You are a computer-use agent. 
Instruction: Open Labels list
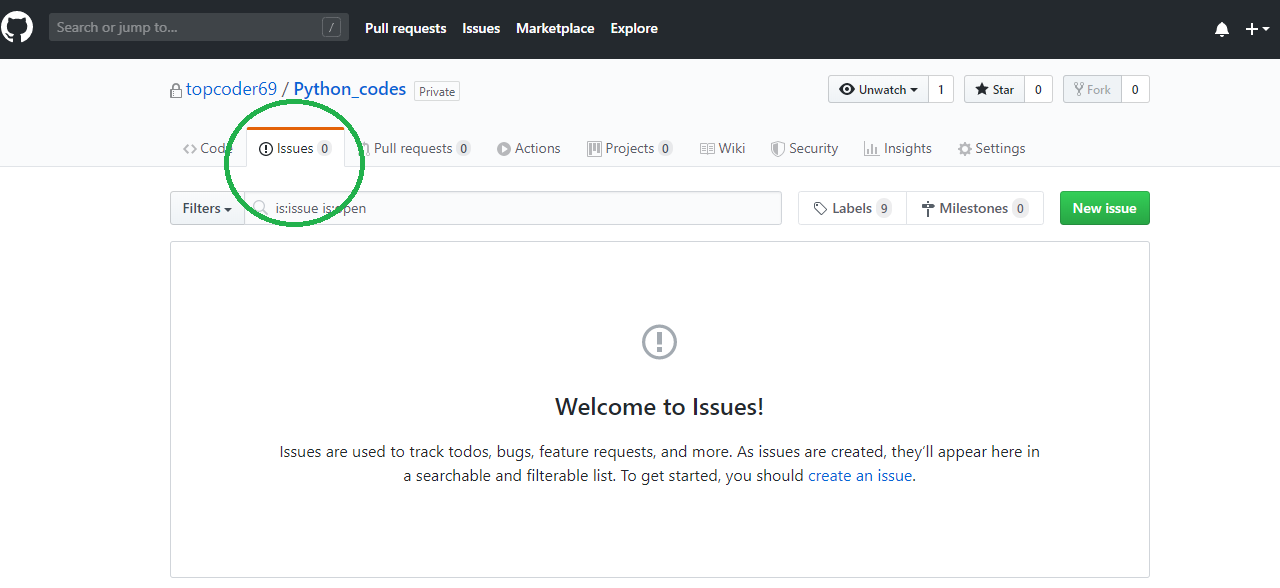click(852, 208)
